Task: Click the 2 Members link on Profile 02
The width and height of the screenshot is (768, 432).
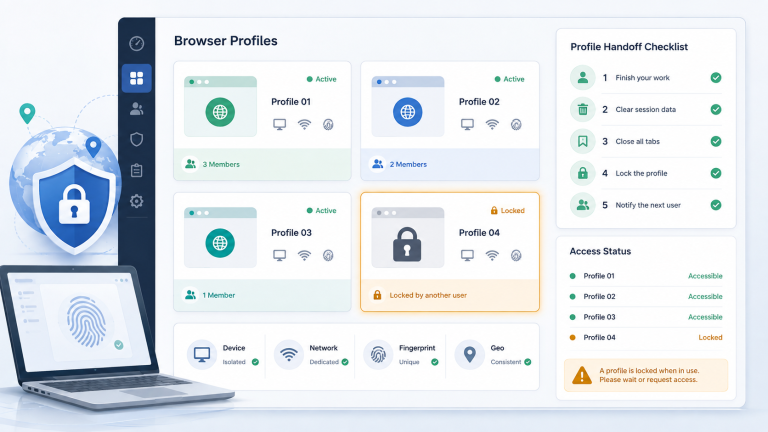Action: (408, 165)
